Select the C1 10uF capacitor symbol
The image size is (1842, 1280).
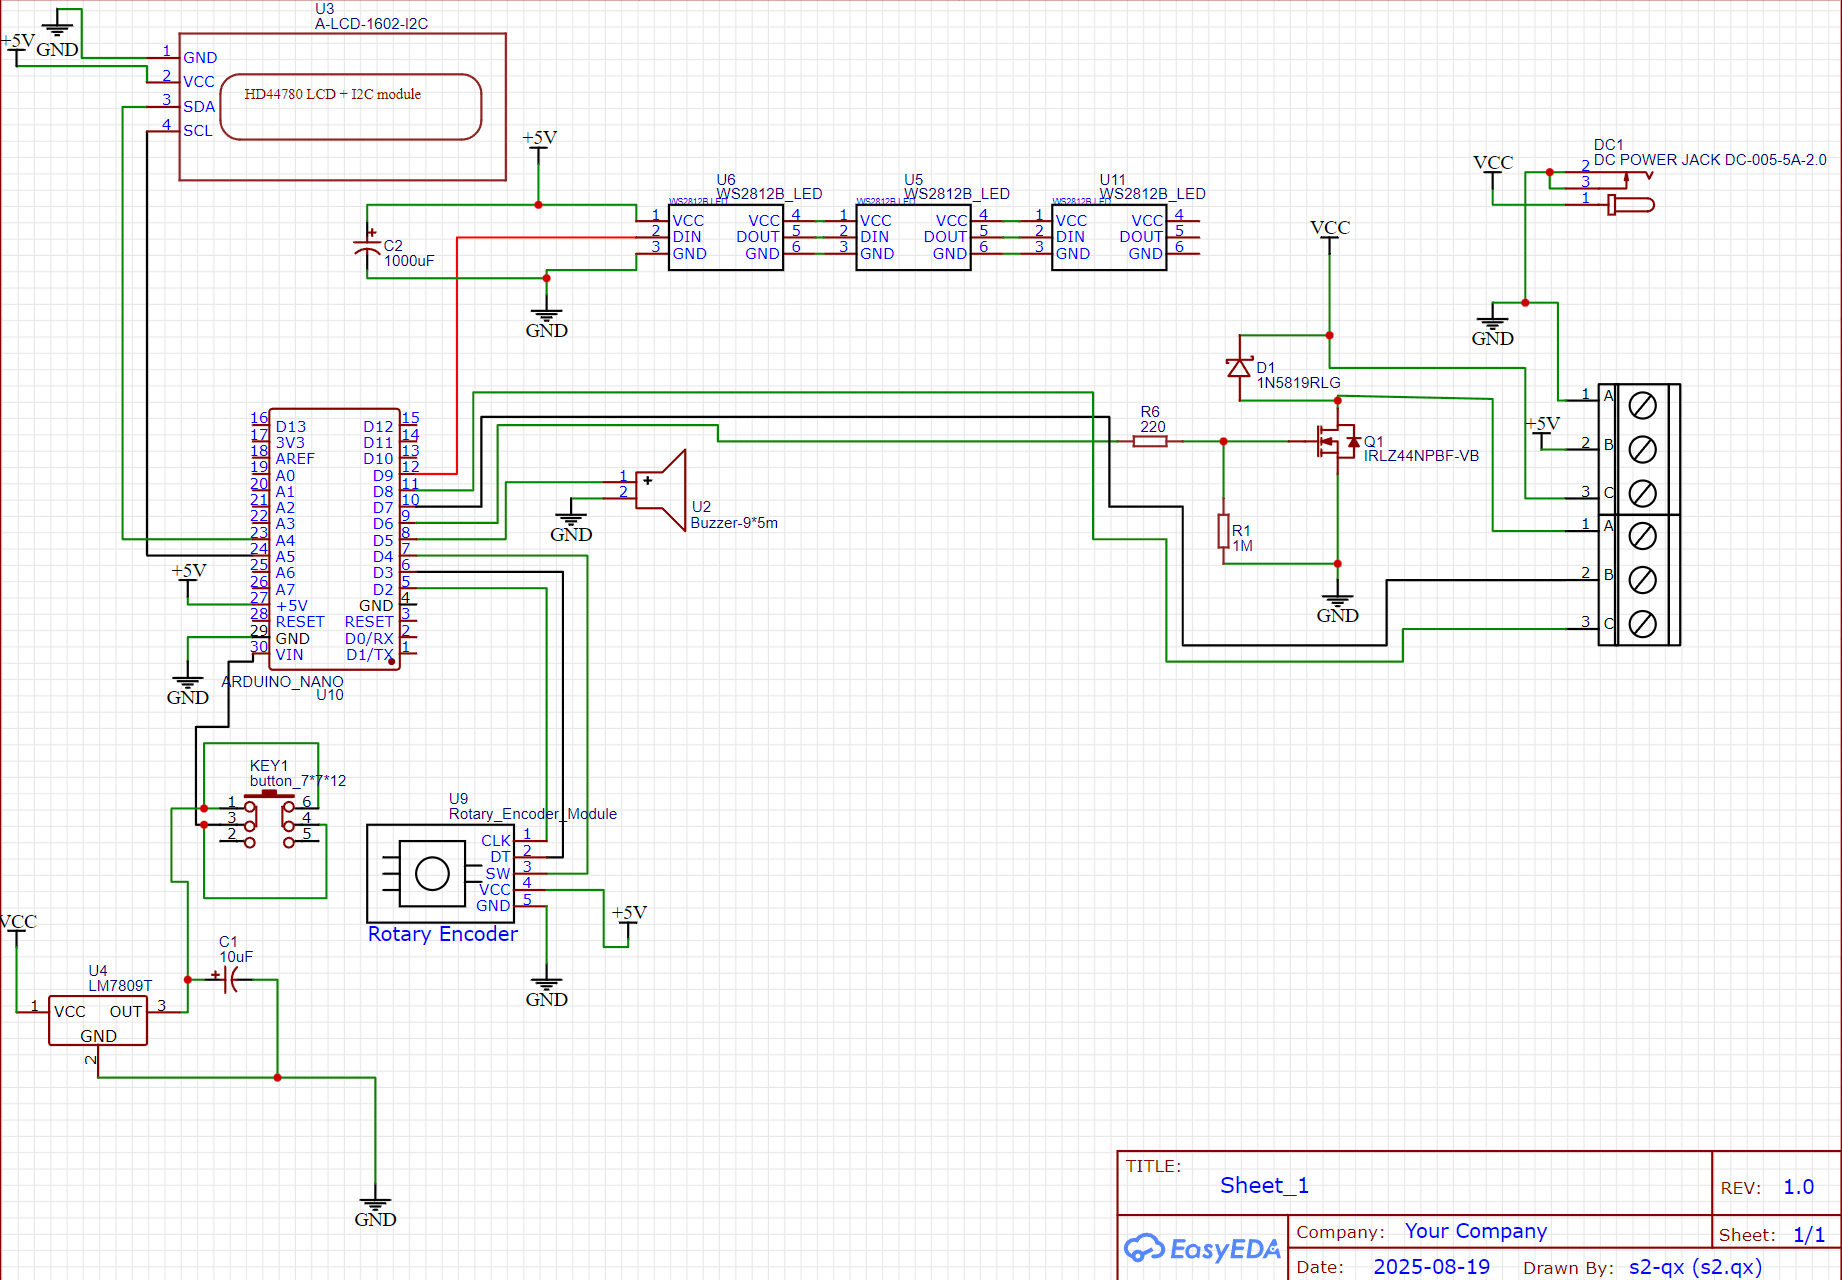click(230, 979)
